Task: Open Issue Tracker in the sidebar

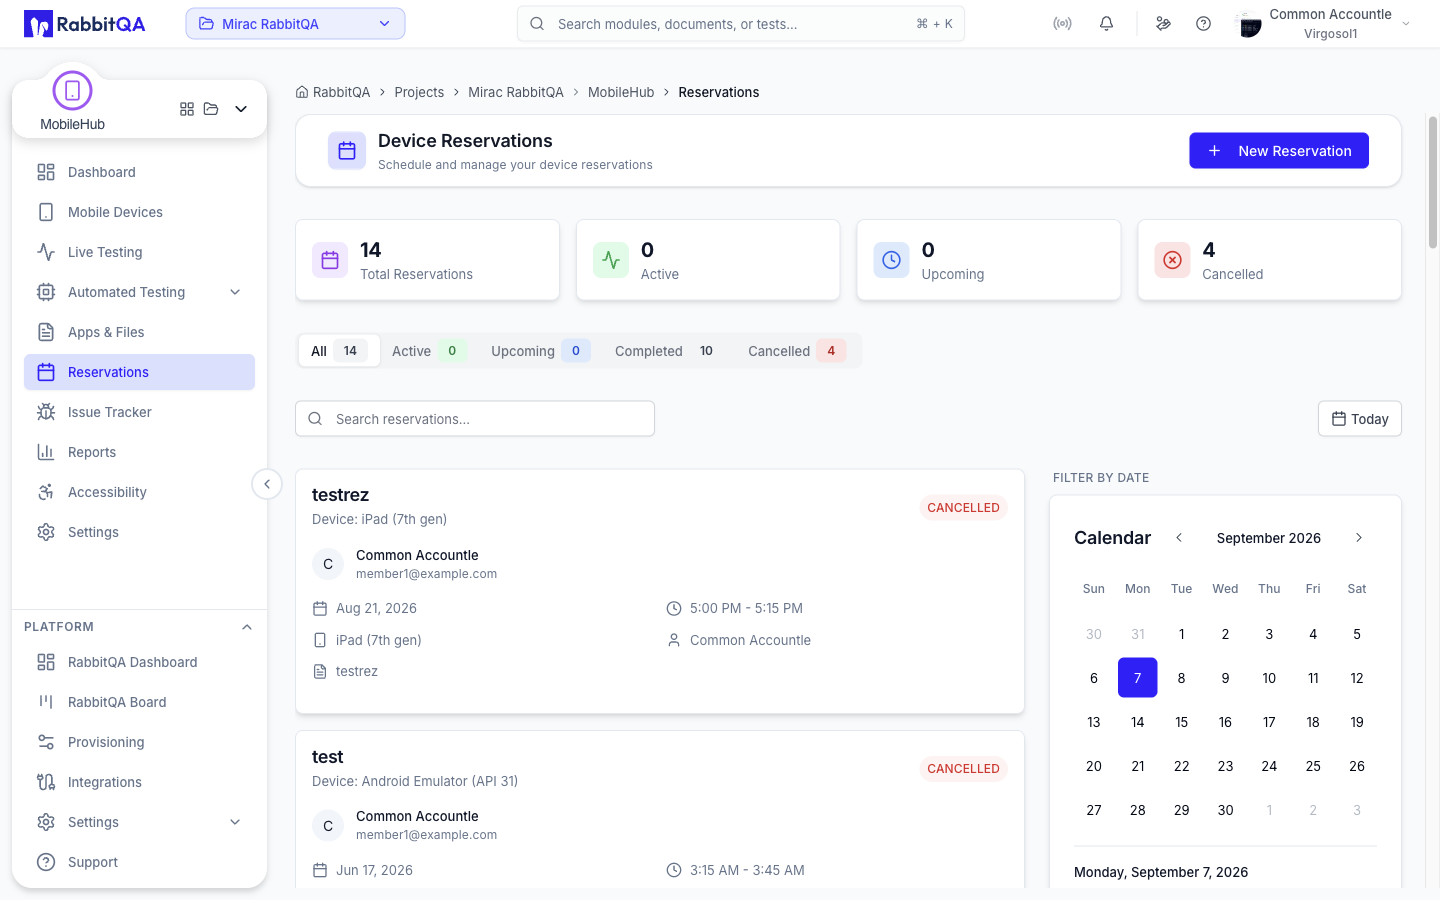Action: [x=139, y=412]
